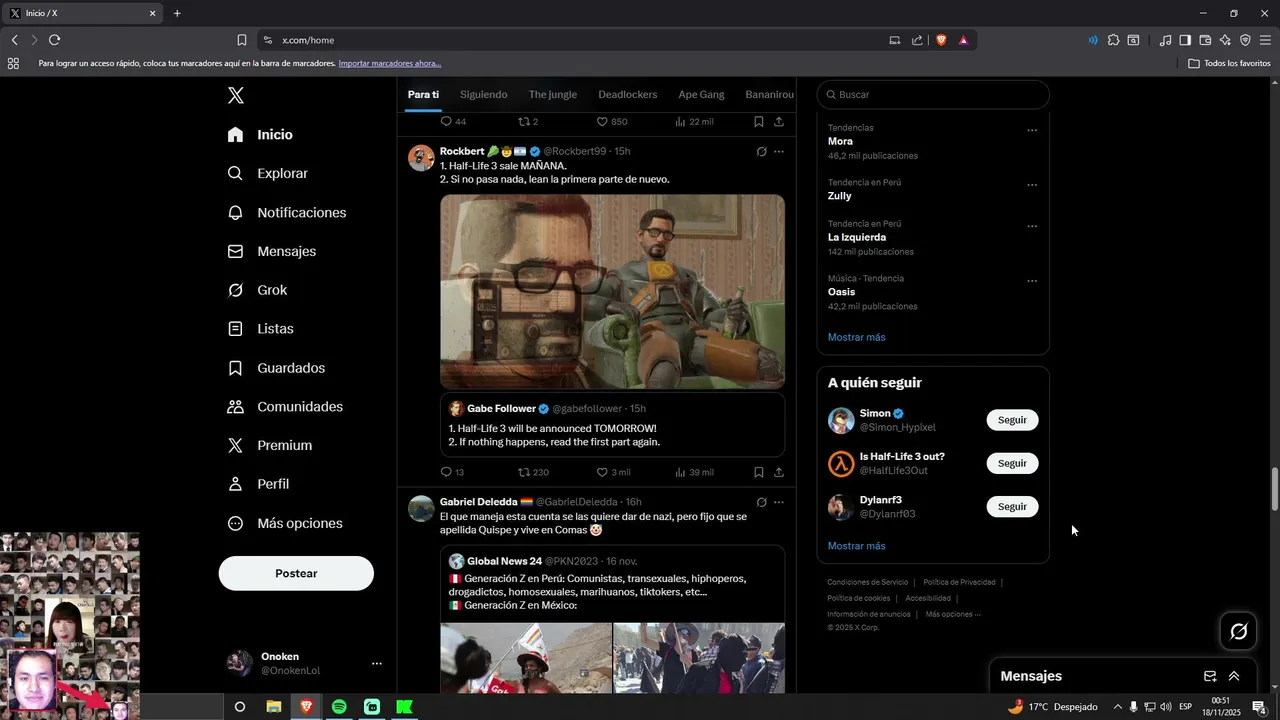Open the Oasis trend options menu
Image resolution: width=1280 pixels, height=720 pixels.
(x=1032, y=281)
